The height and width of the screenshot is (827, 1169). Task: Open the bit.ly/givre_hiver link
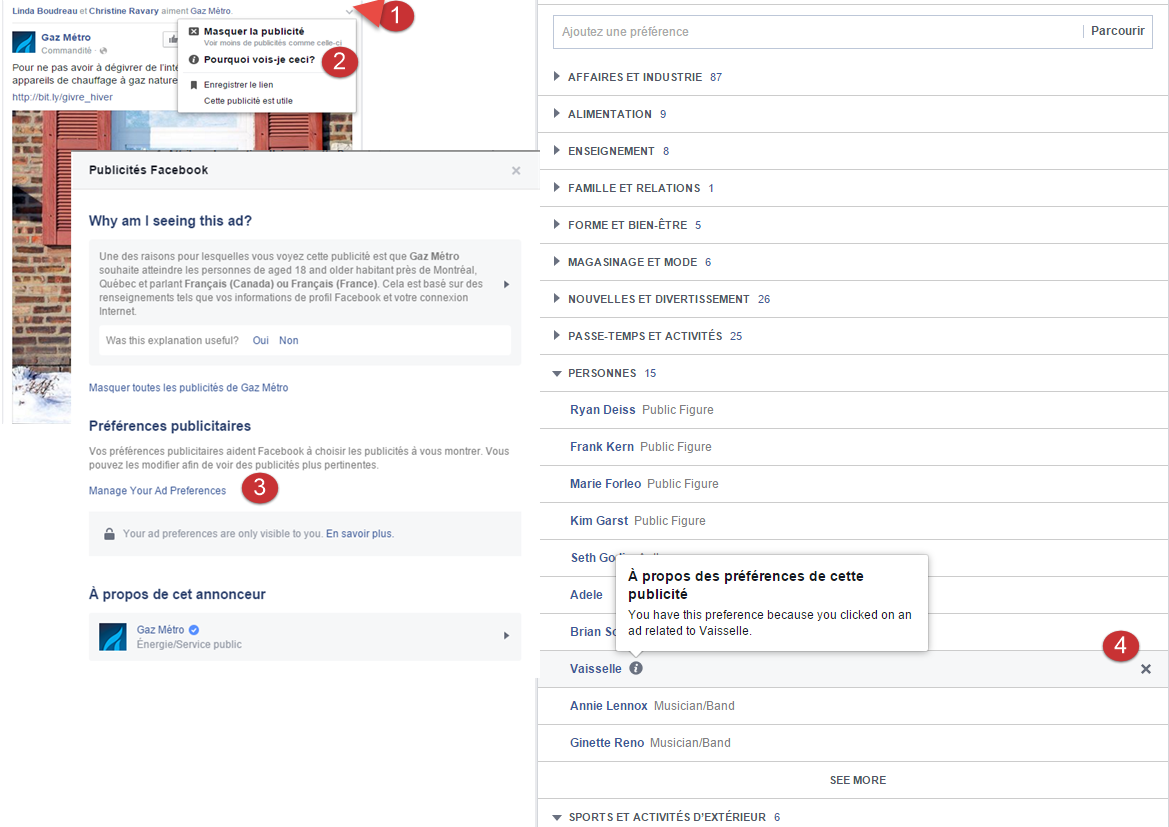(x=62, y=97)
